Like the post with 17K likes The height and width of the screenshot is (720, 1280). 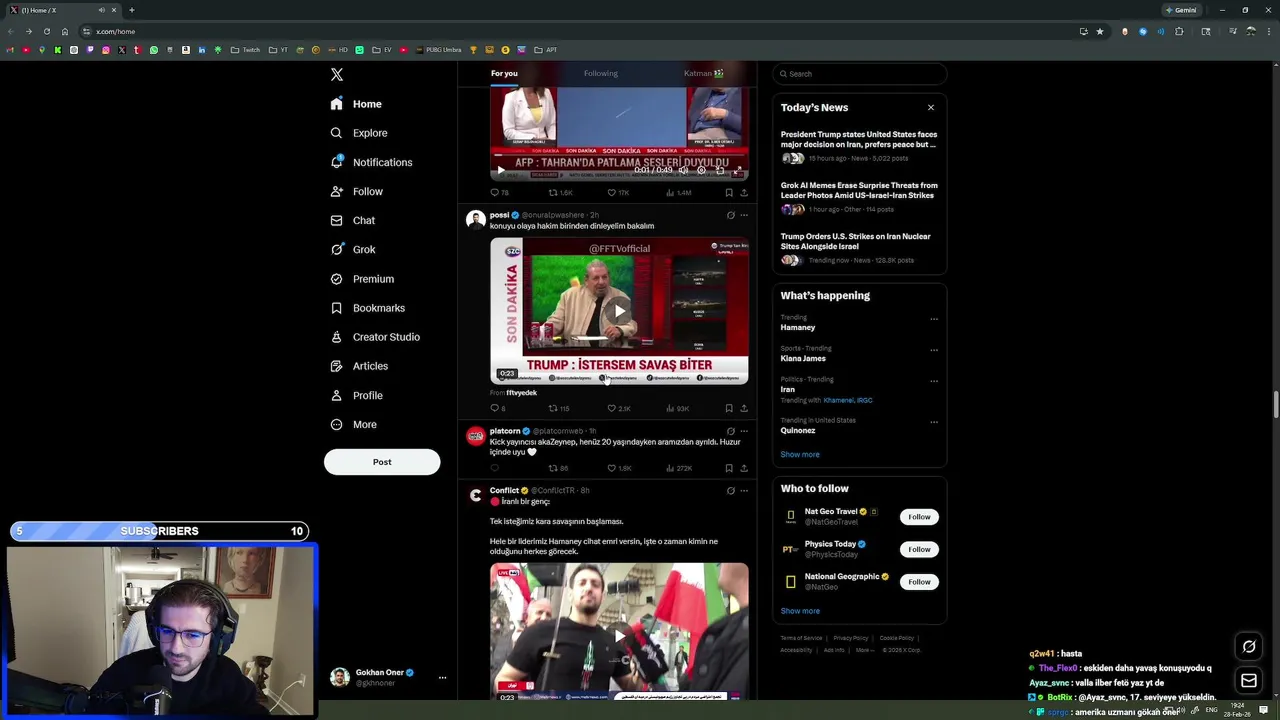[618, 193]
